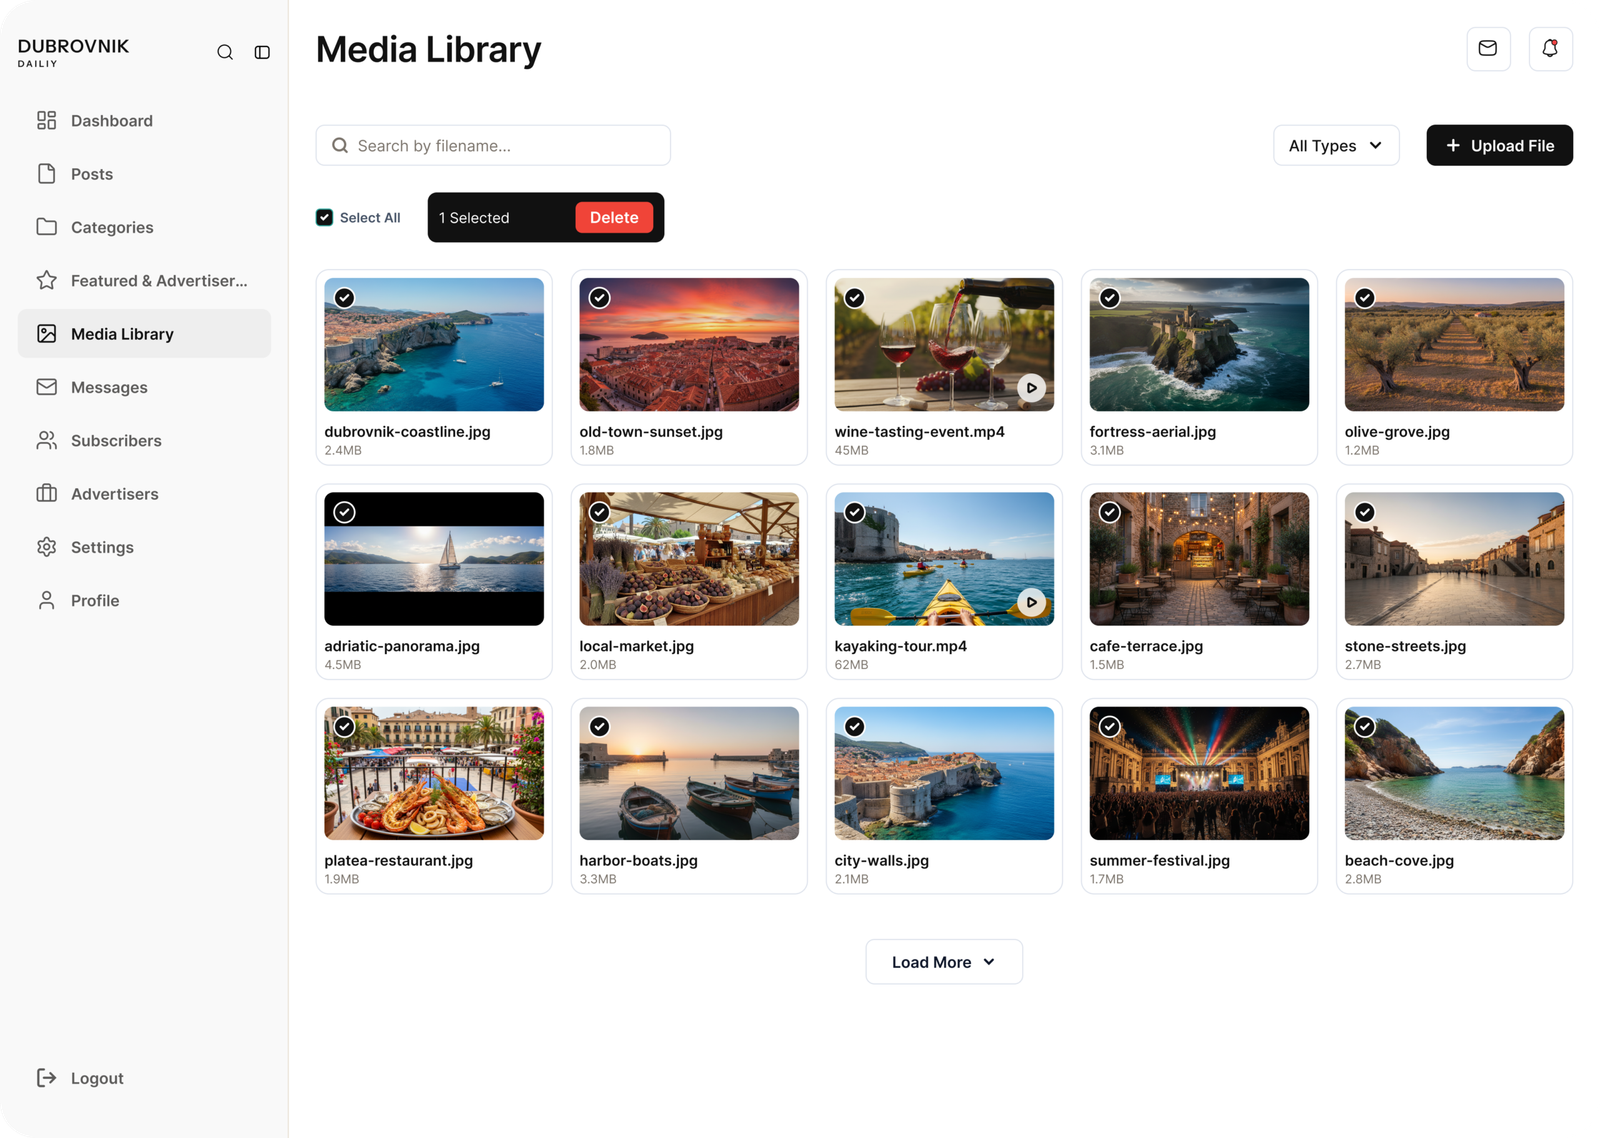Open the notifications bell icon
This screenshot has width=1600, height=1138.
[x=1550, y=49]
